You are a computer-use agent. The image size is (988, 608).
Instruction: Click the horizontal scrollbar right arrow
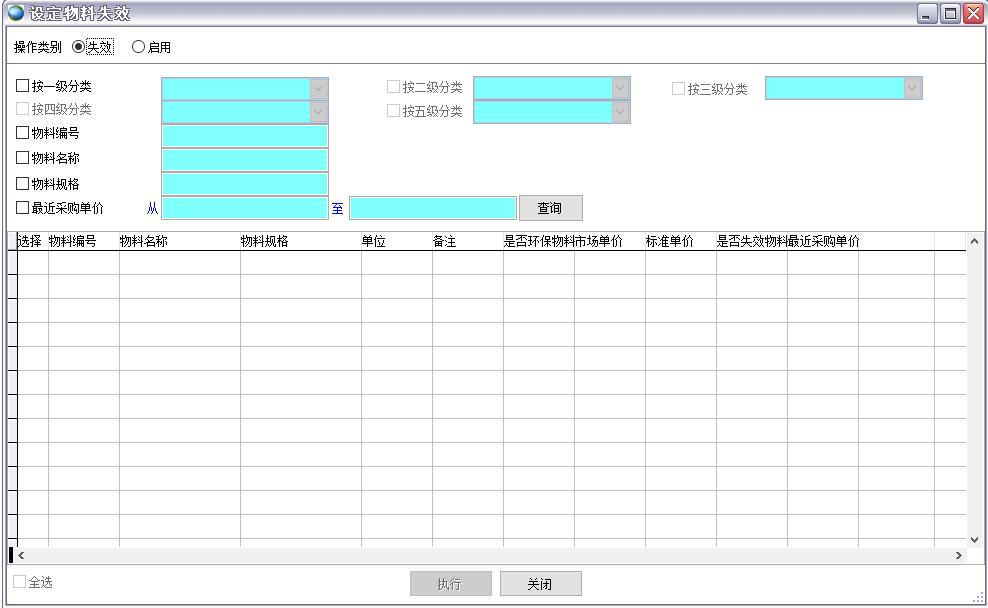click(959, 555)
